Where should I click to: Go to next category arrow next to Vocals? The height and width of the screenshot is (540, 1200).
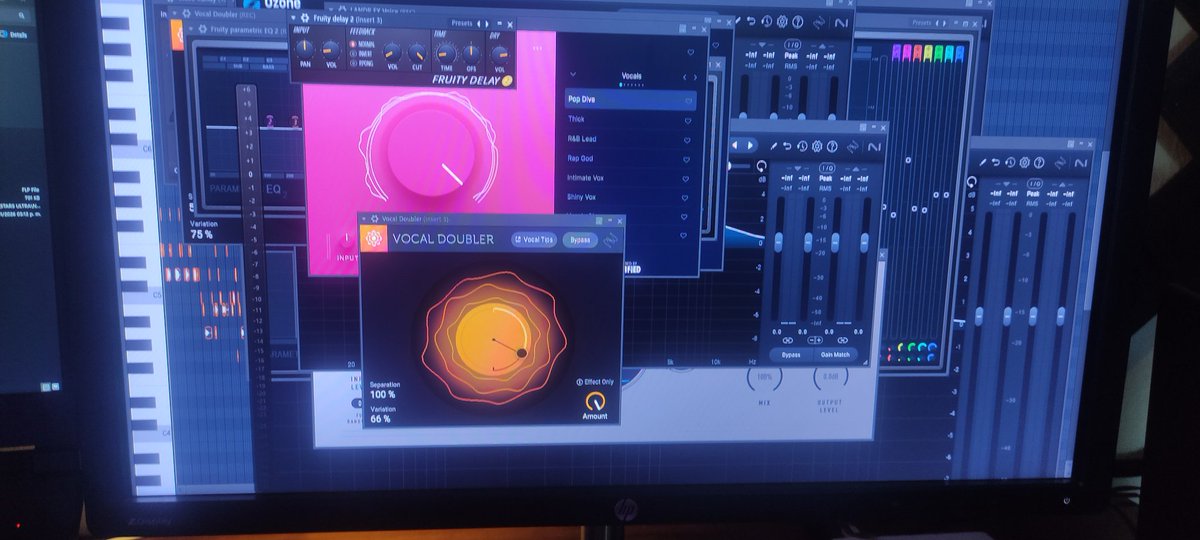[x=695, y=77]
